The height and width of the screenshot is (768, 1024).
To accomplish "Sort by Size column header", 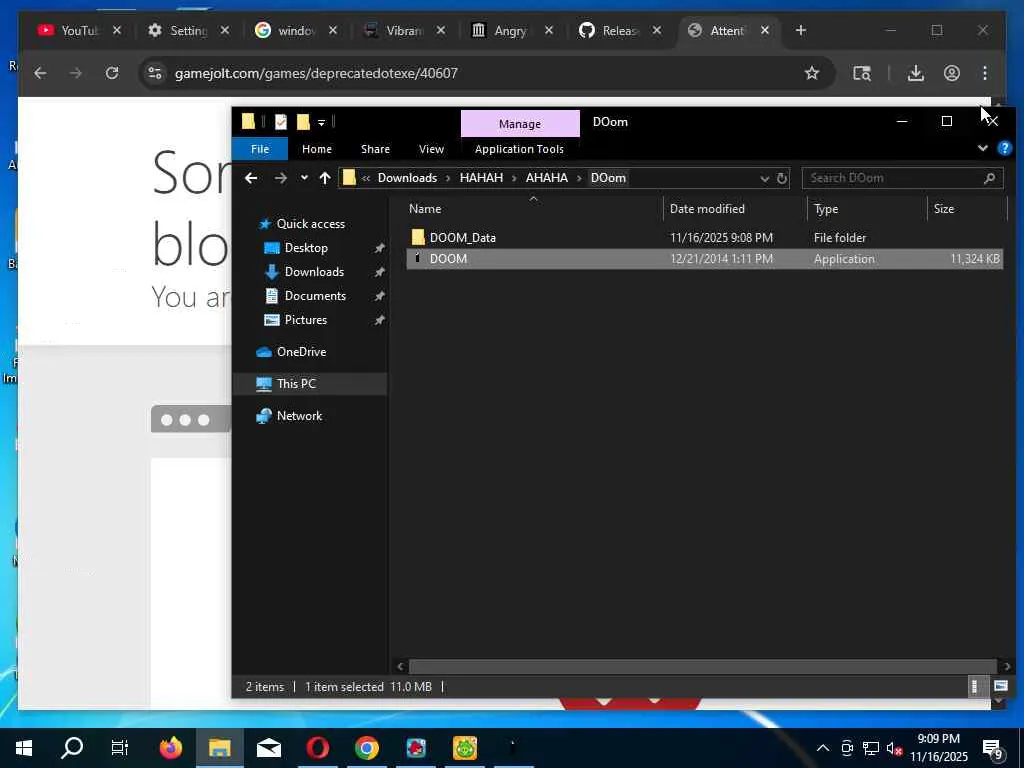I will tap(944, 209).
